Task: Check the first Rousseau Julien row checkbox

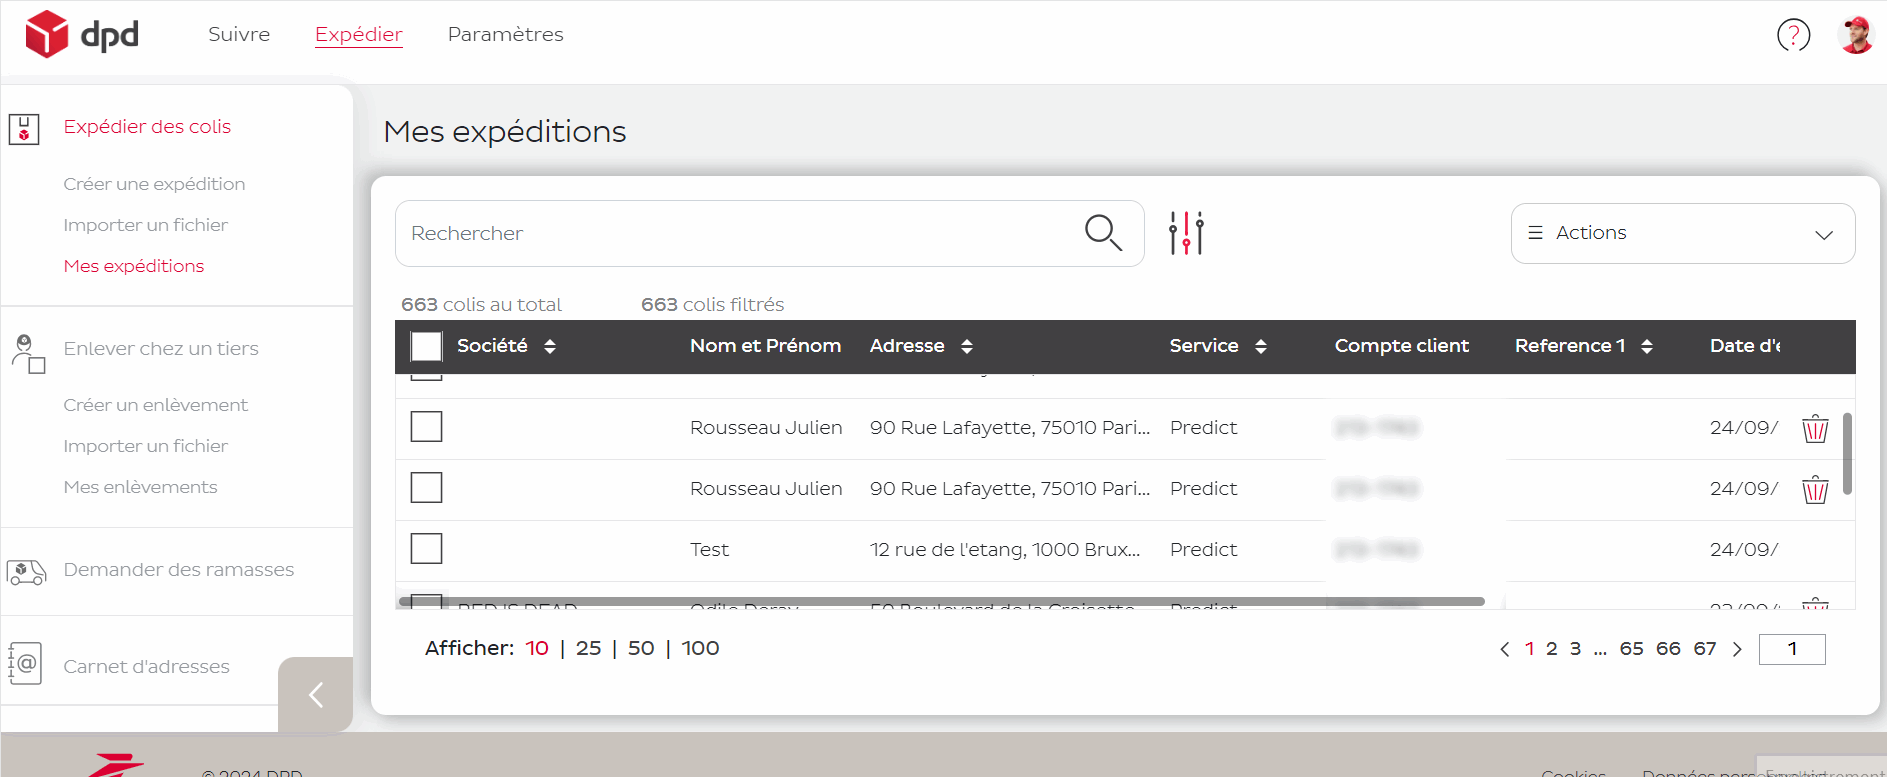Action: (x=427, y=427)
